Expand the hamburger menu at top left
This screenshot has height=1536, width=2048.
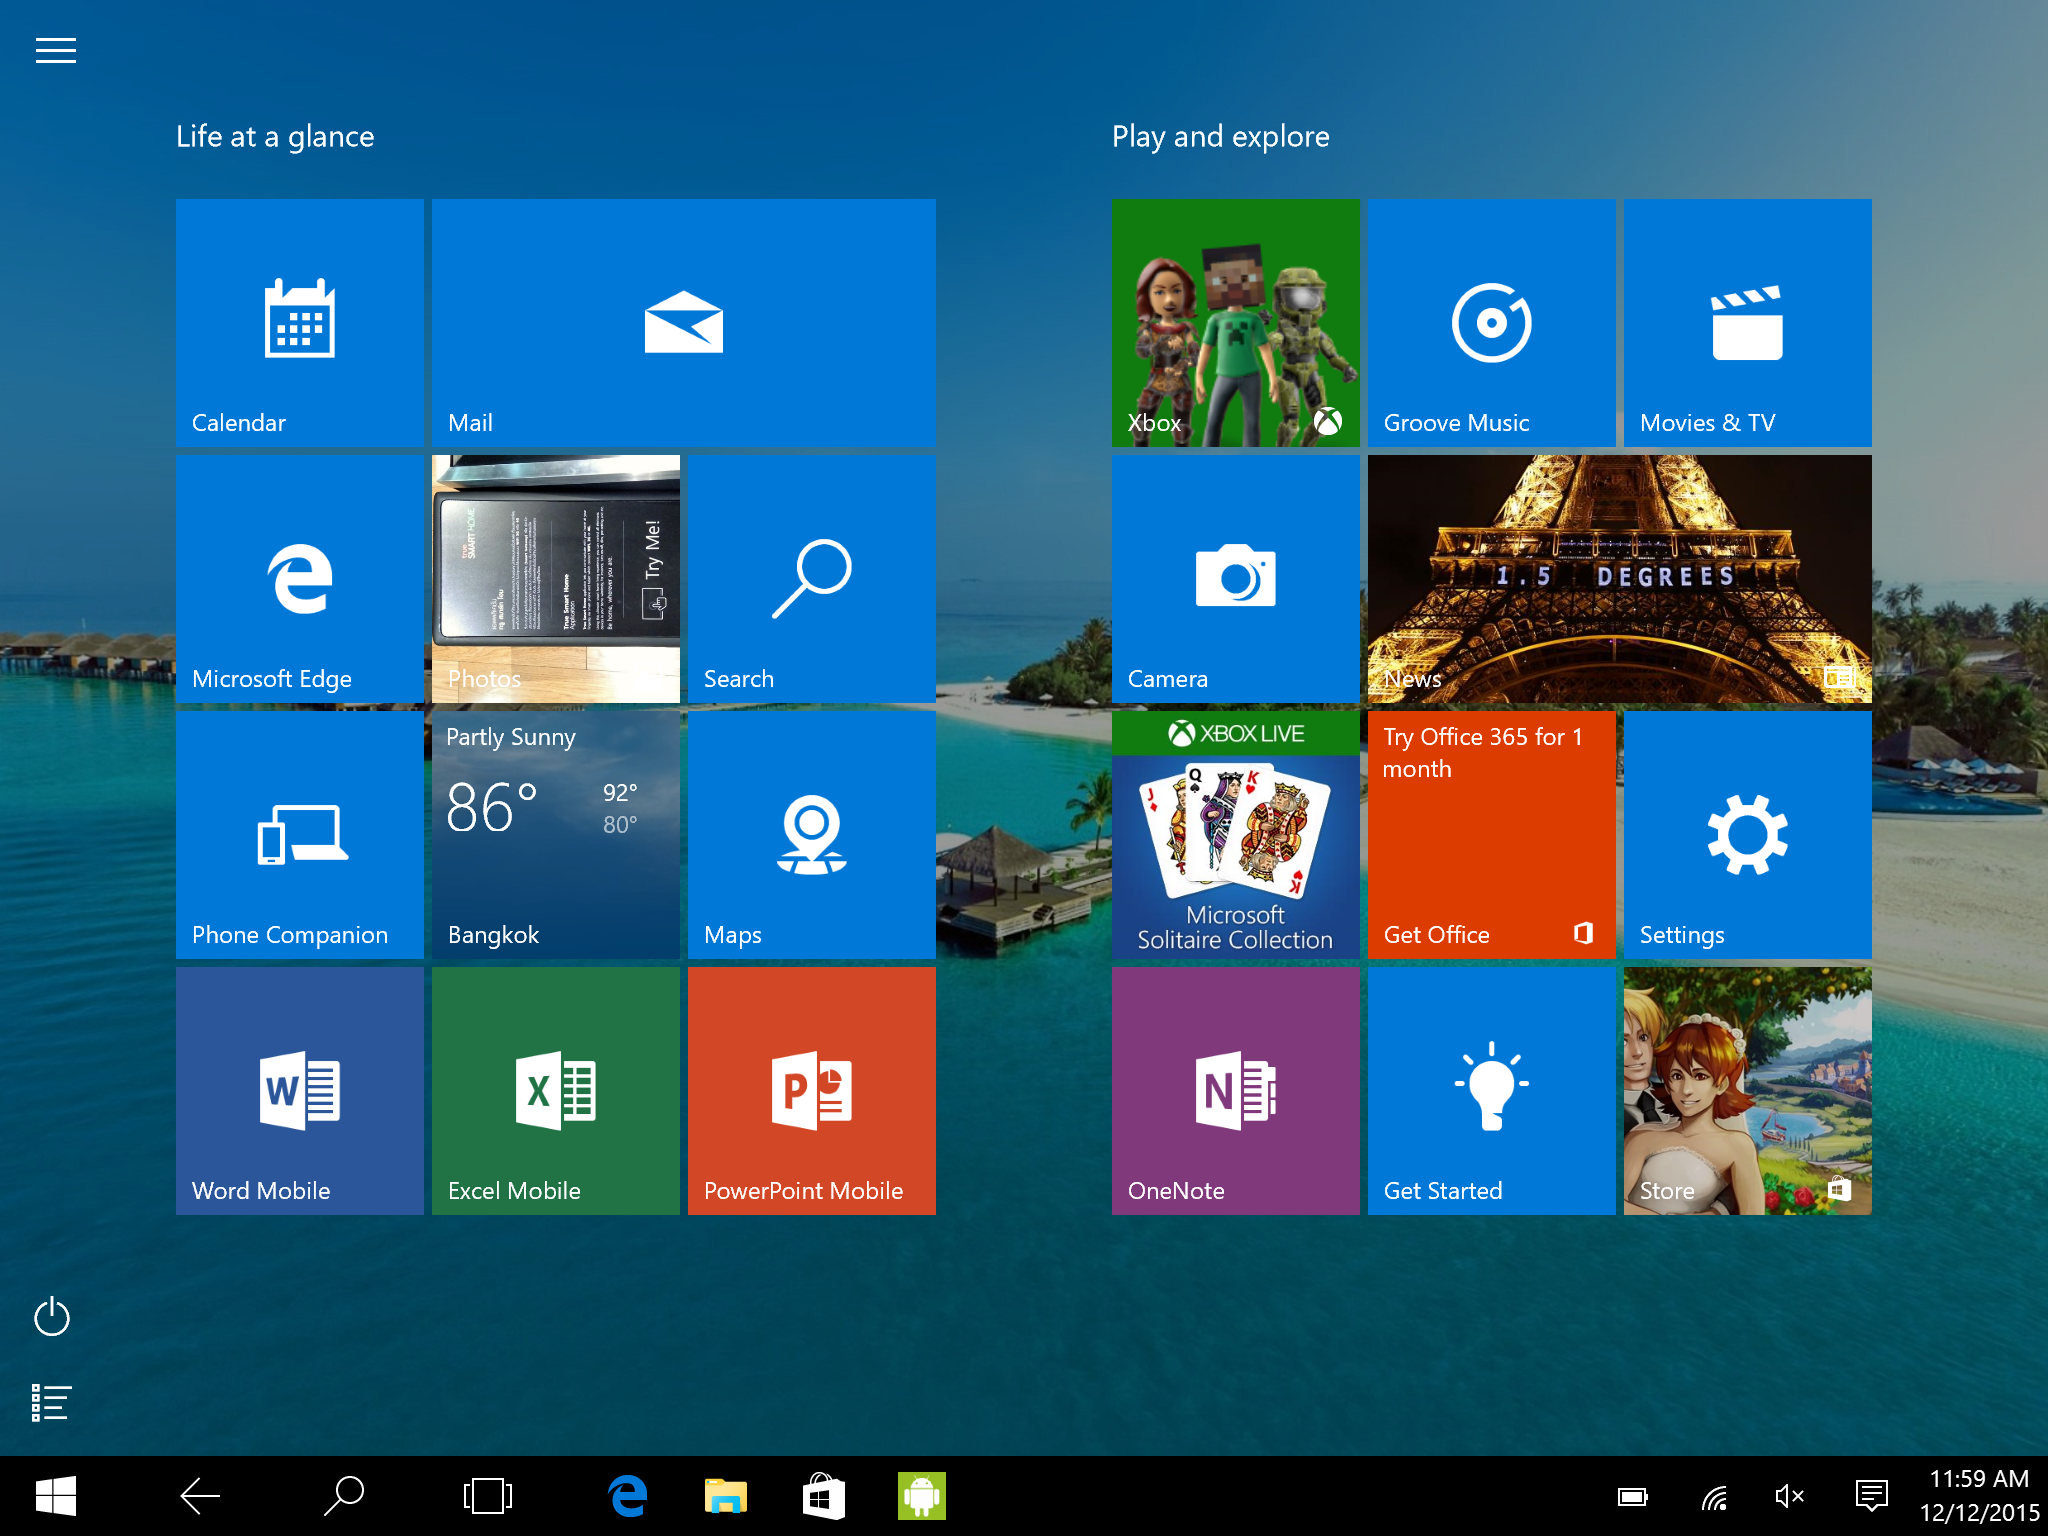pyautogui.click(x=56, y=50)
